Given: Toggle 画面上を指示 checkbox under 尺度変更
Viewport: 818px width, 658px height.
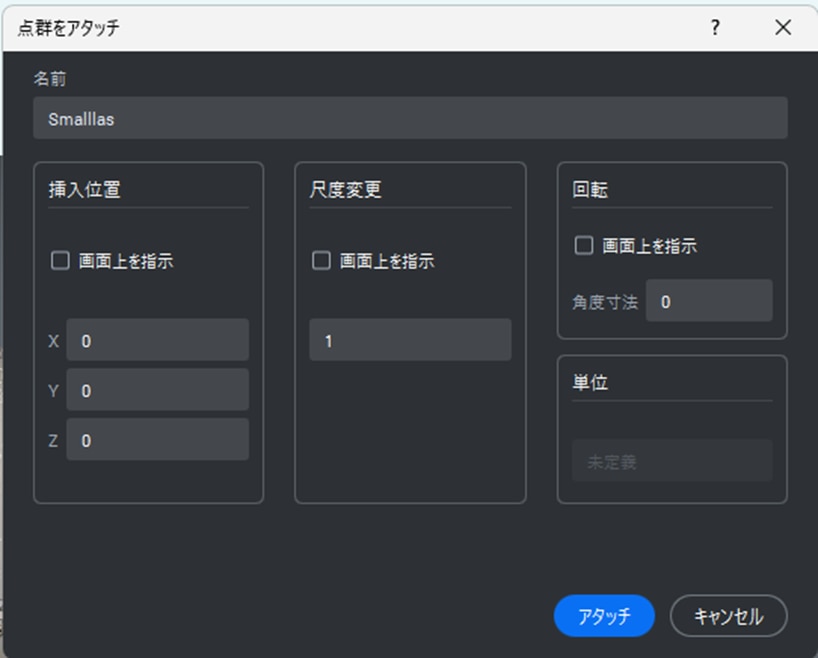Looking at the screenshot, I should tap(322, 261).
